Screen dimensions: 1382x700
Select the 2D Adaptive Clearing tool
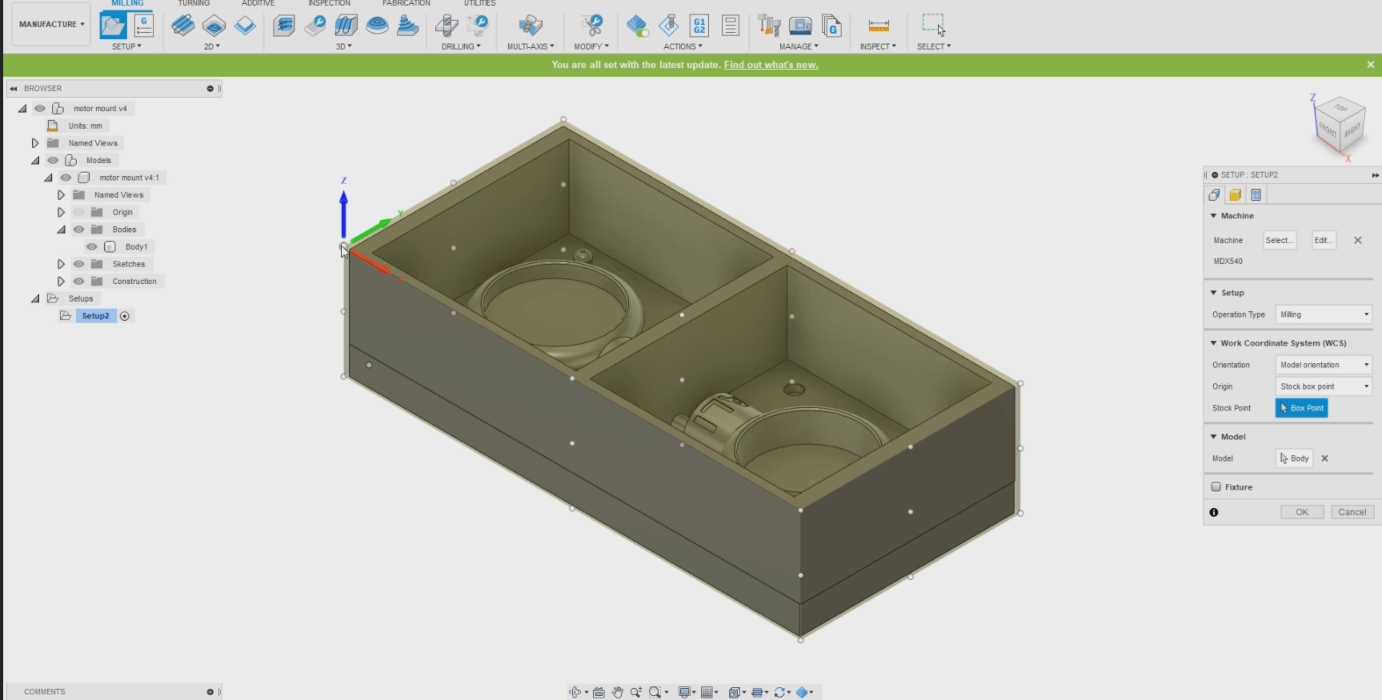click(x=183, y=26)
